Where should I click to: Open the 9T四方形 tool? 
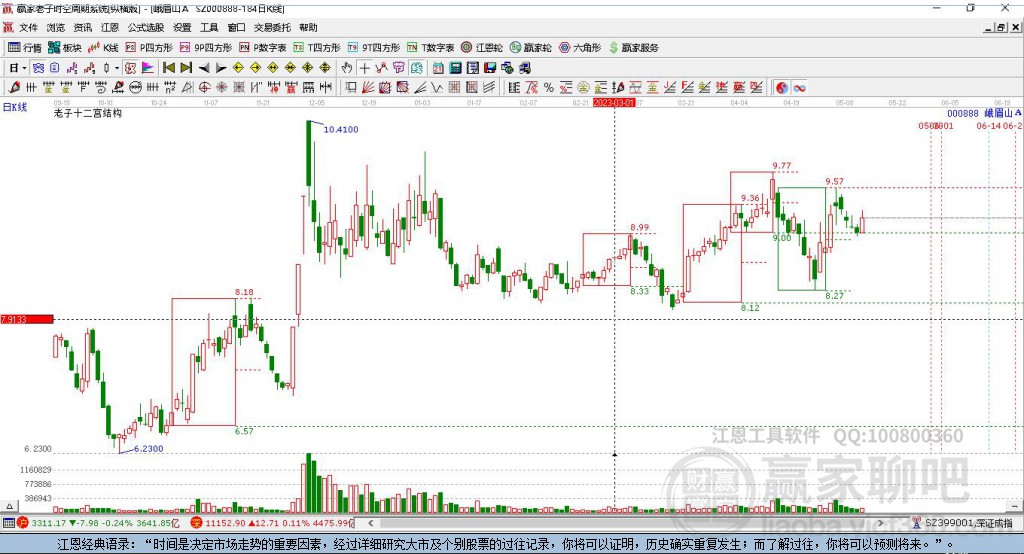tap(374, 48)
